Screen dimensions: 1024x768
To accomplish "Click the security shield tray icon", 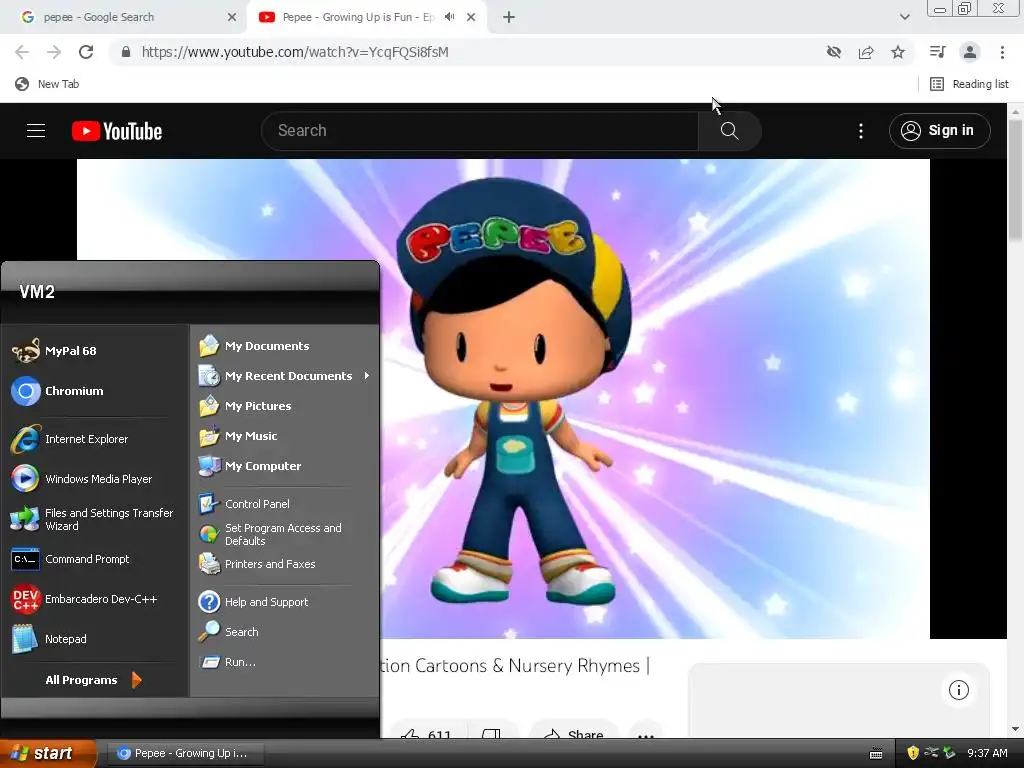I will click(913, 753).
